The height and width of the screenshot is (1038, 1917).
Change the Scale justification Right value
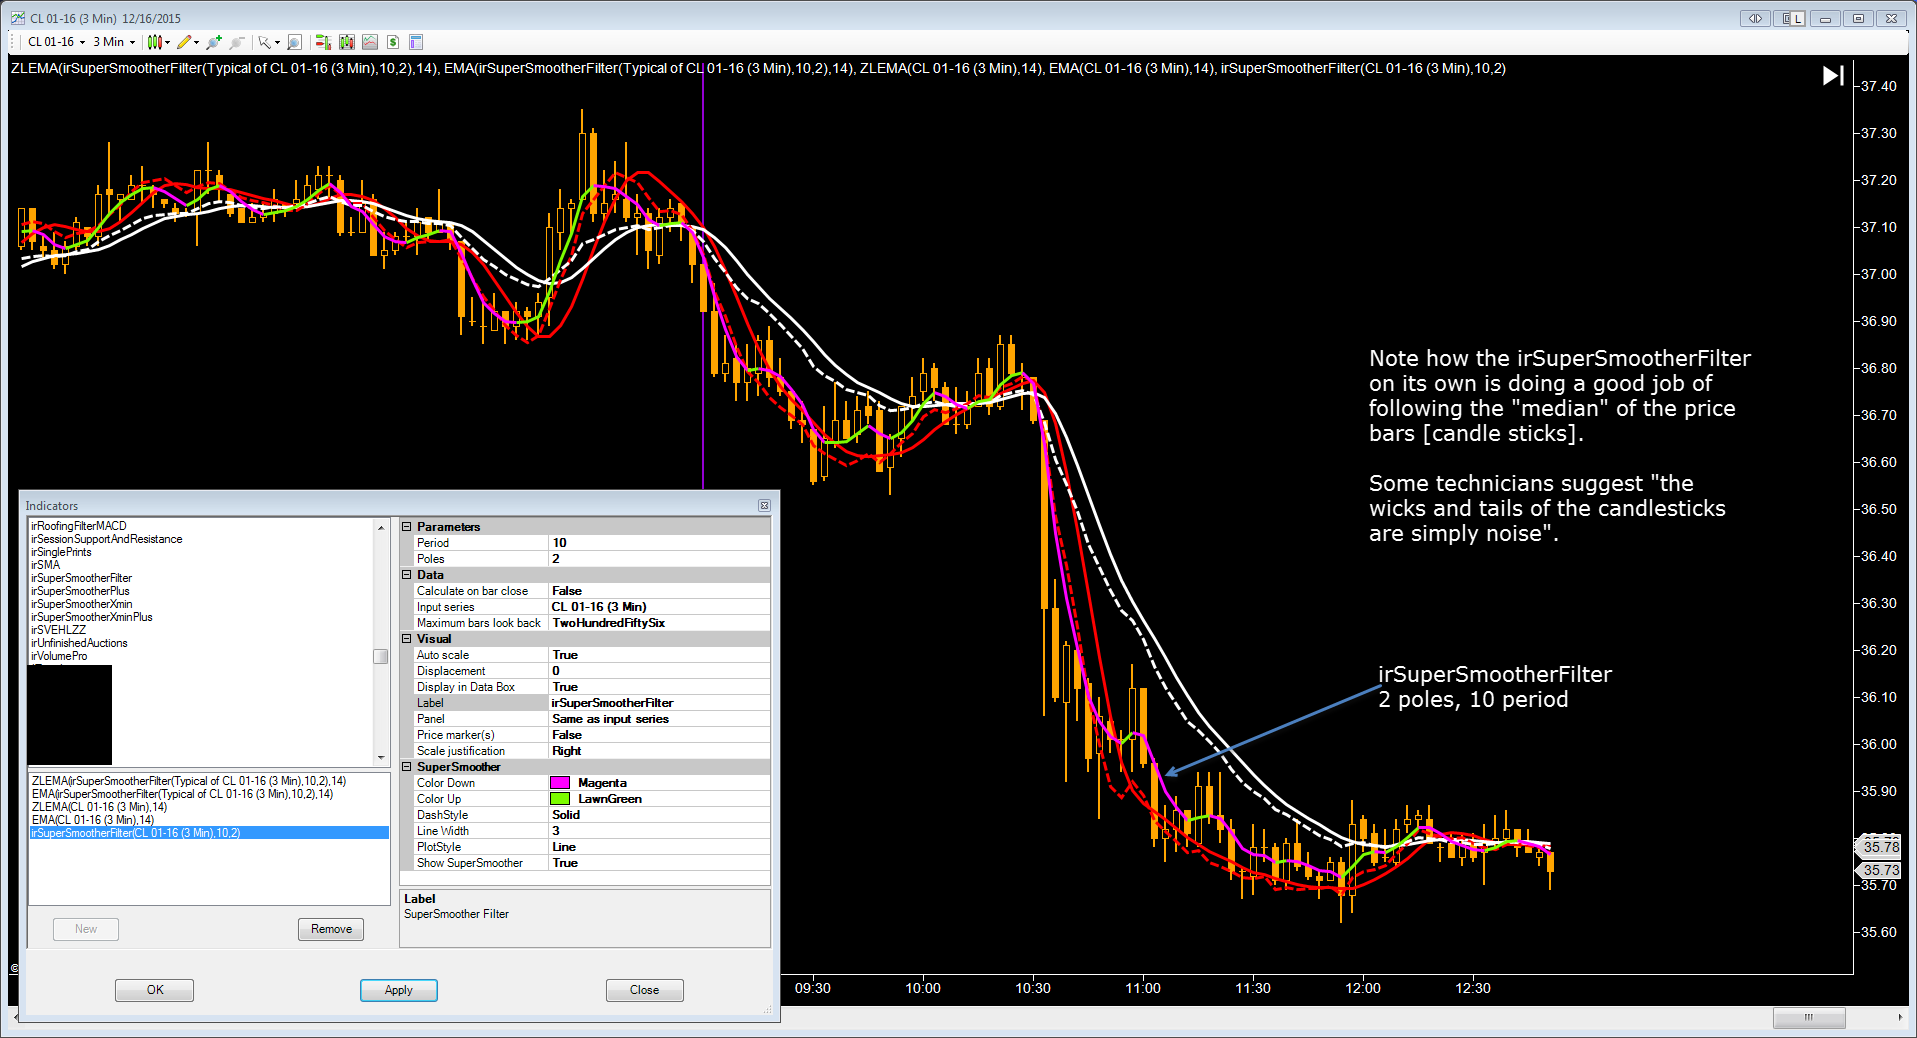click(660, 751)
